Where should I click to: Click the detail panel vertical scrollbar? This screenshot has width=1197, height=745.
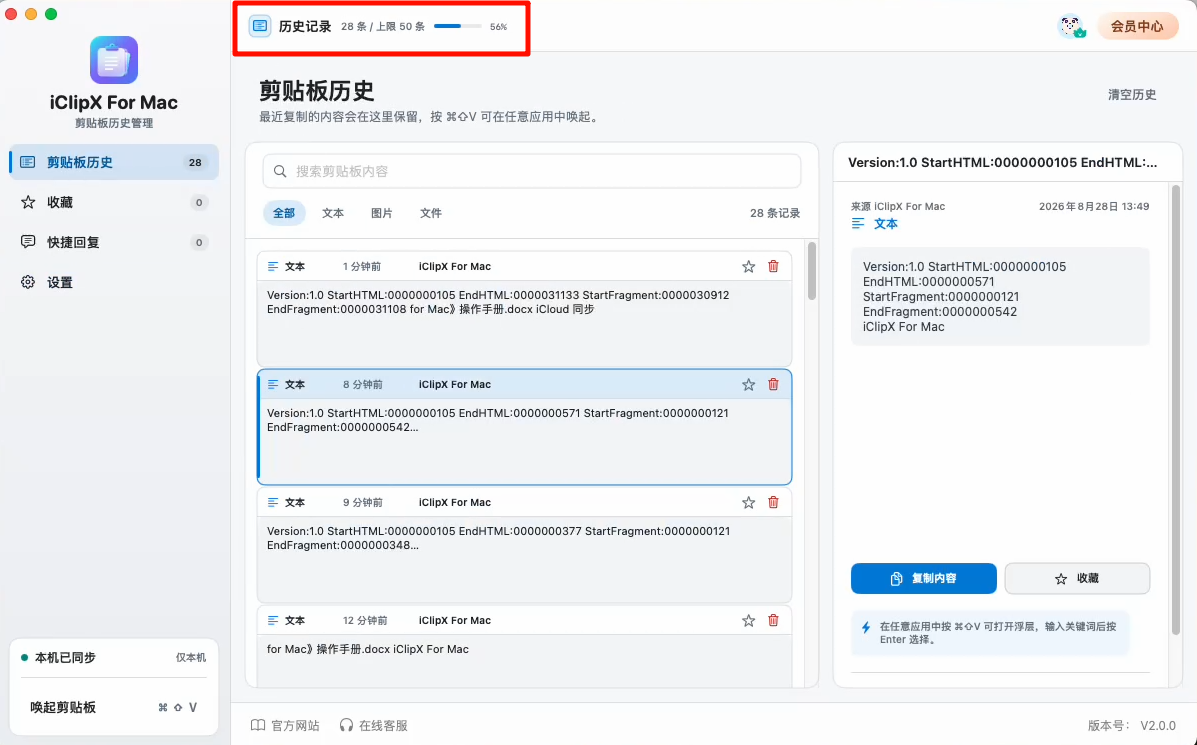(1176, 409)
